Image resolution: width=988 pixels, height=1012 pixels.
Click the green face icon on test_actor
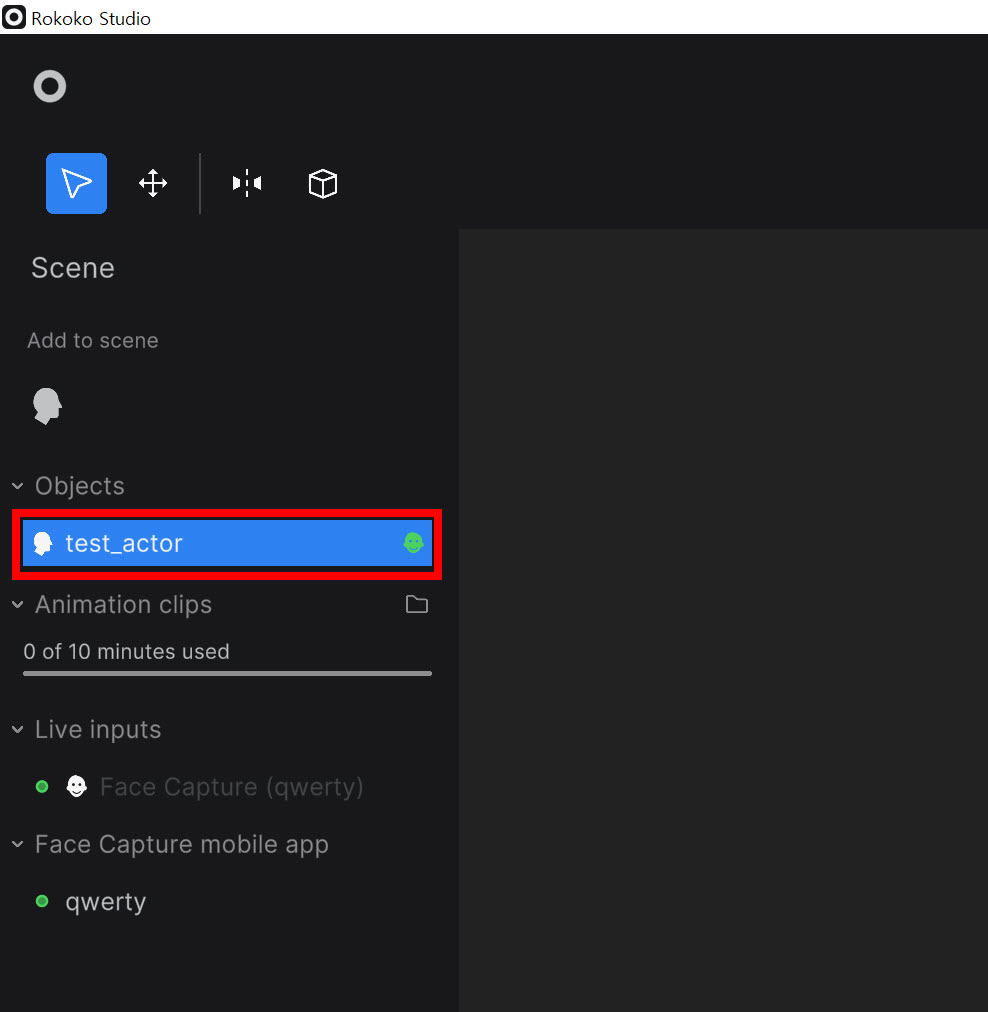pos(414,543)
